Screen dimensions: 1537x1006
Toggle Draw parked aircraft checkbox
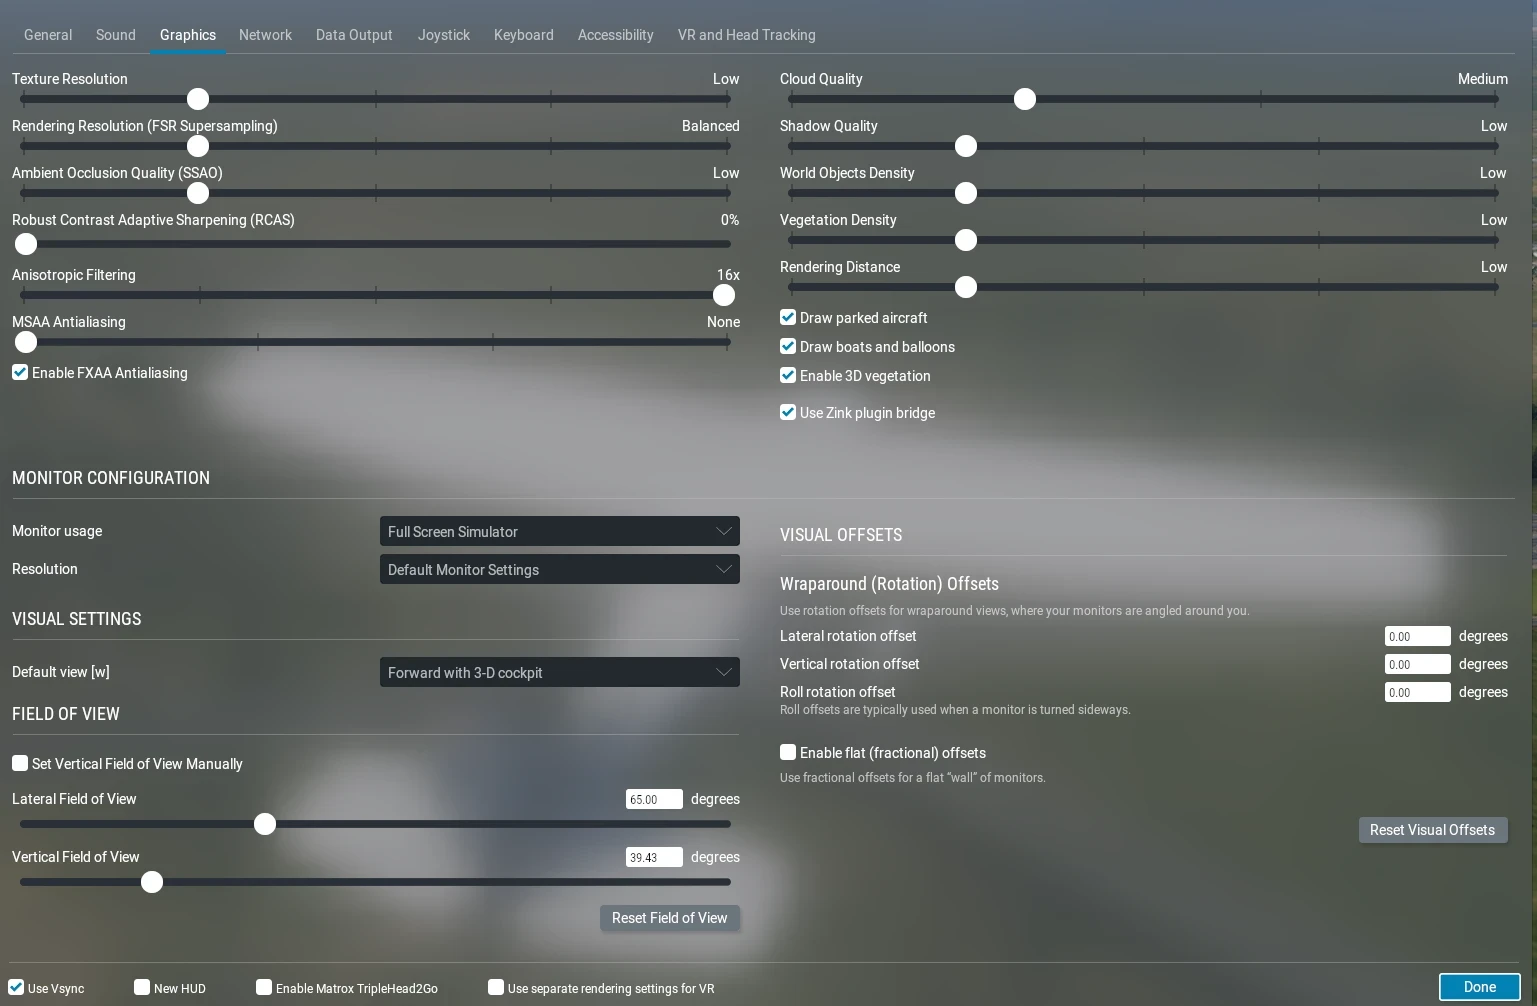pos(788,317)
